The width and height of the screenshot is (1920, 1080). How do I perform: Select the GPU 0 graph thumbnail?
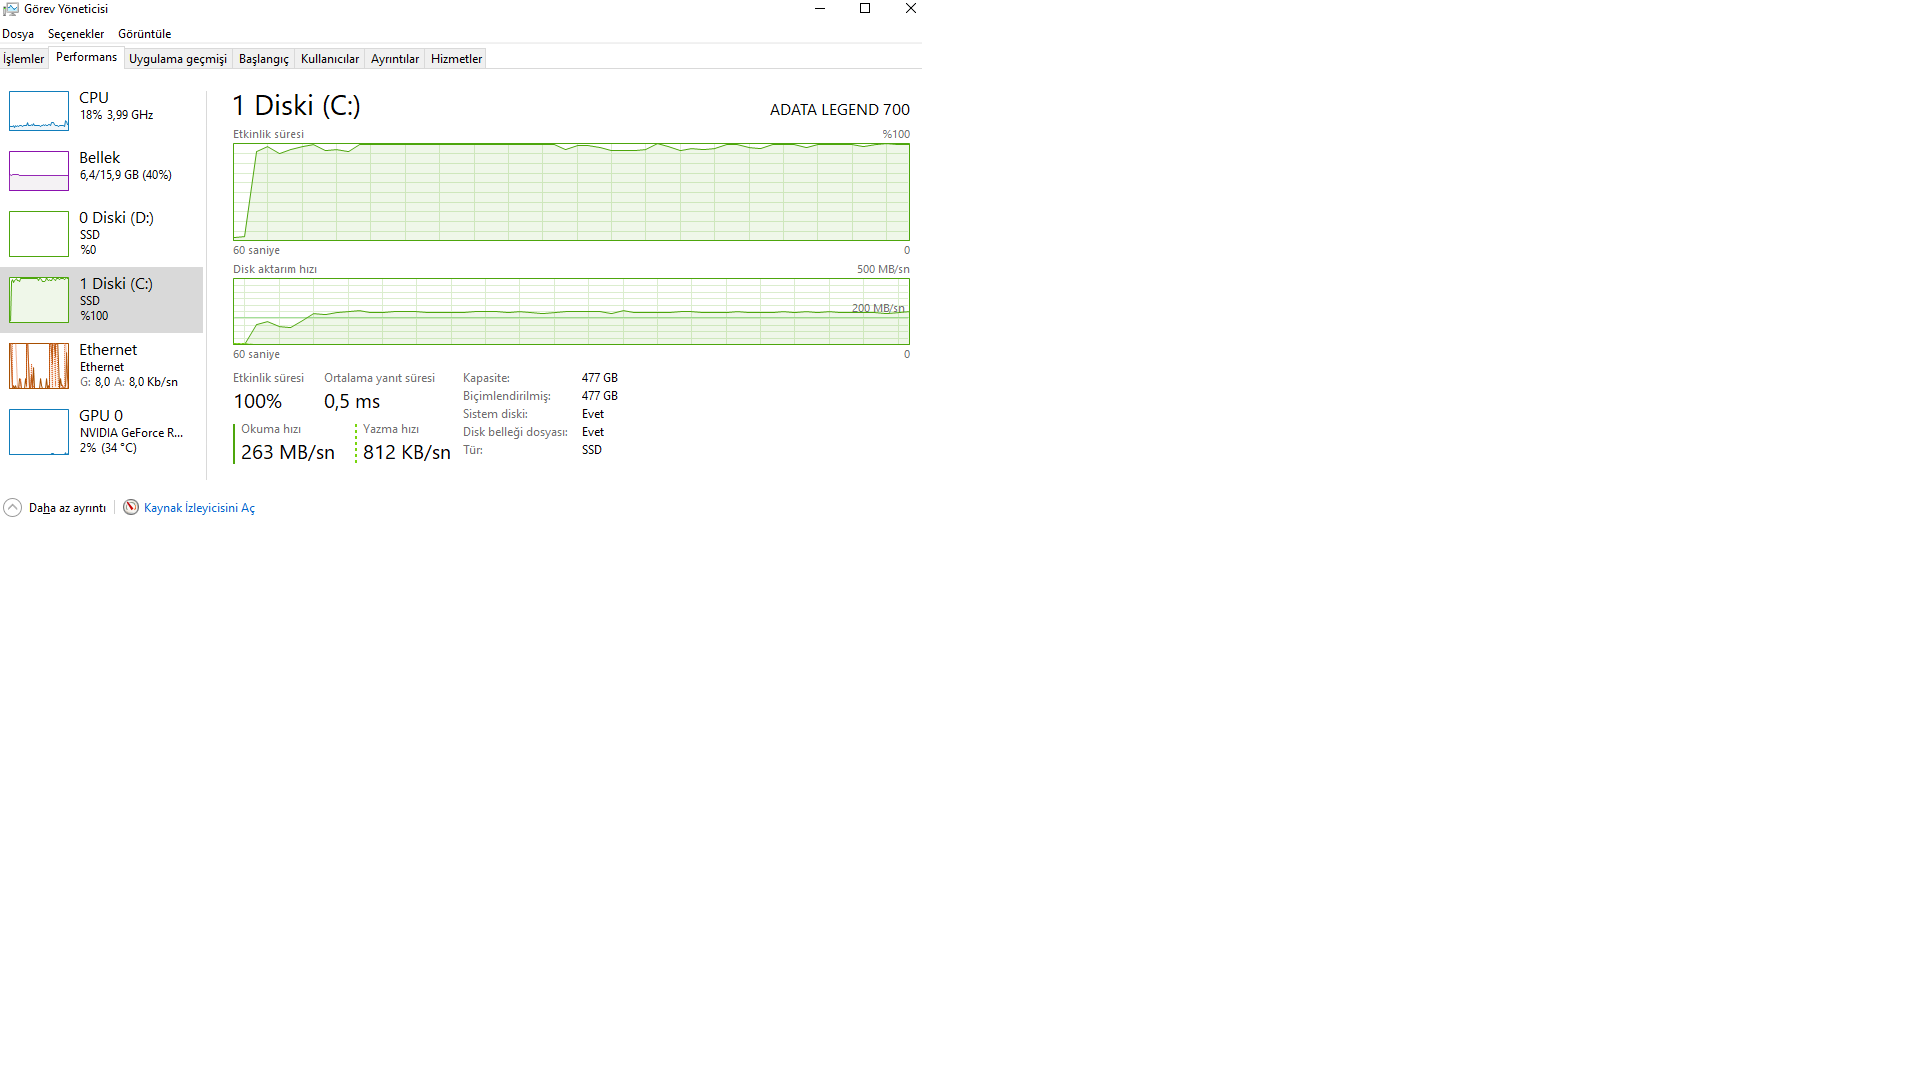tap(39, 431)
